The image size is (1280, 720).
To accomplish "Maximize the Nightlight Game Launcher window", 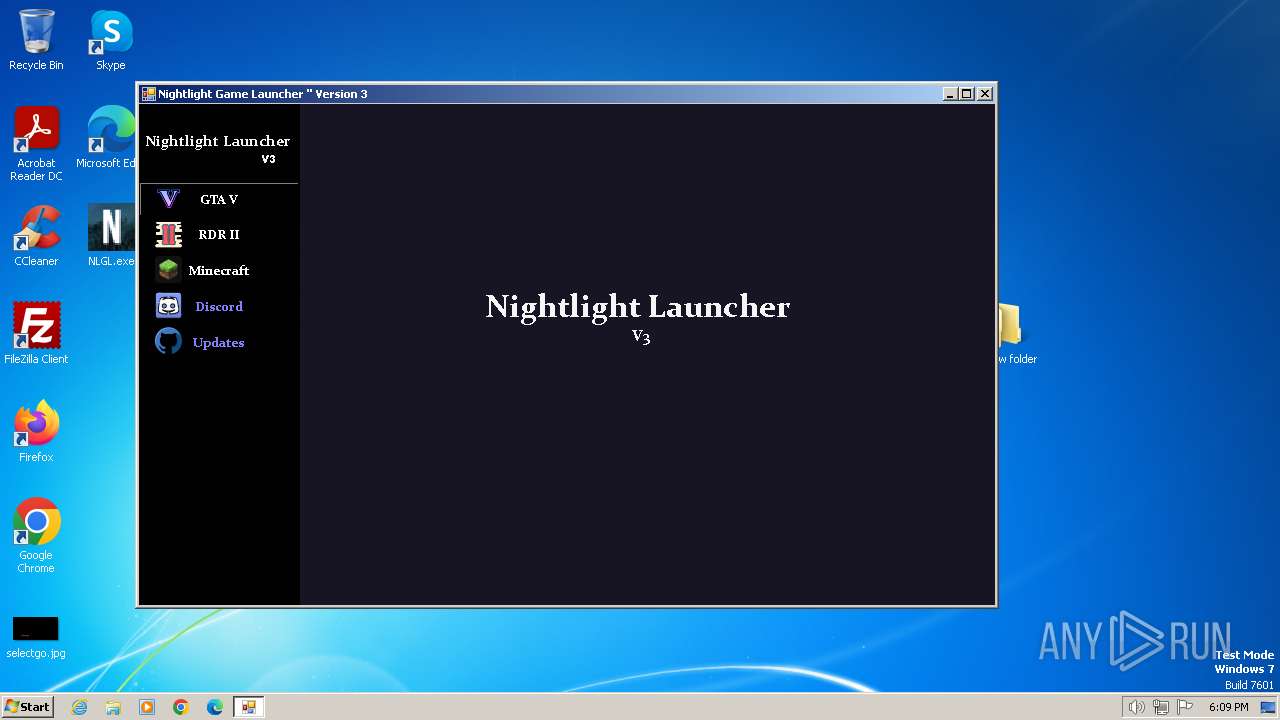I will [966, 94].
